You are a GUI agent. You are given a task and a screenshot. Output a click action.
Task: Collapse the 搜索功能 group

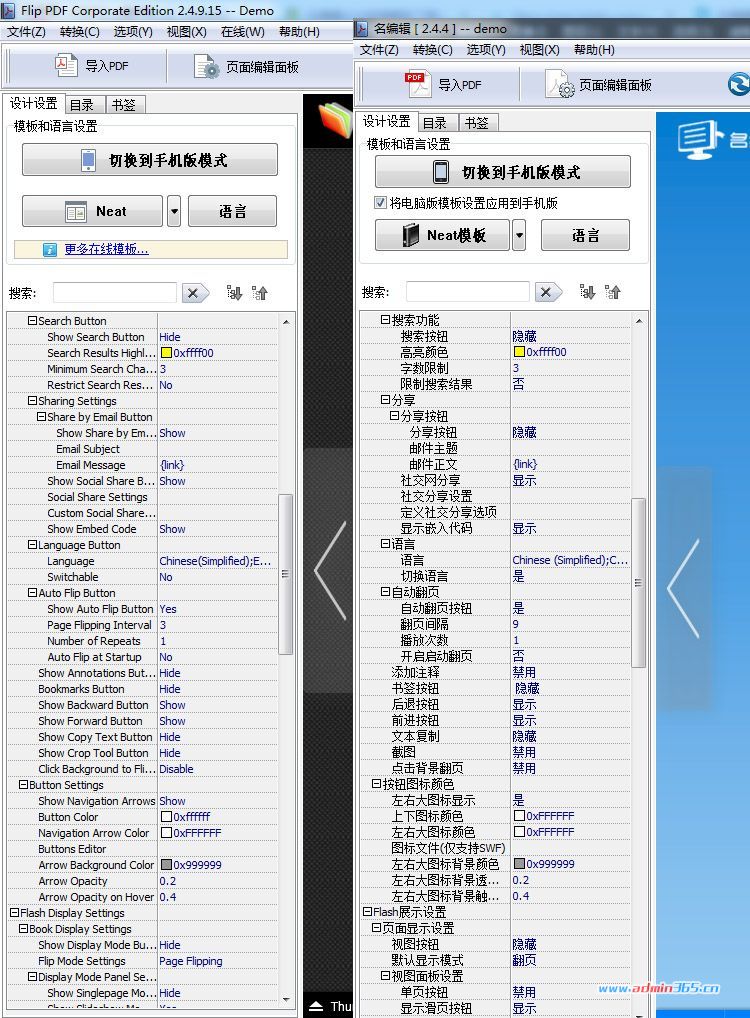385,319
